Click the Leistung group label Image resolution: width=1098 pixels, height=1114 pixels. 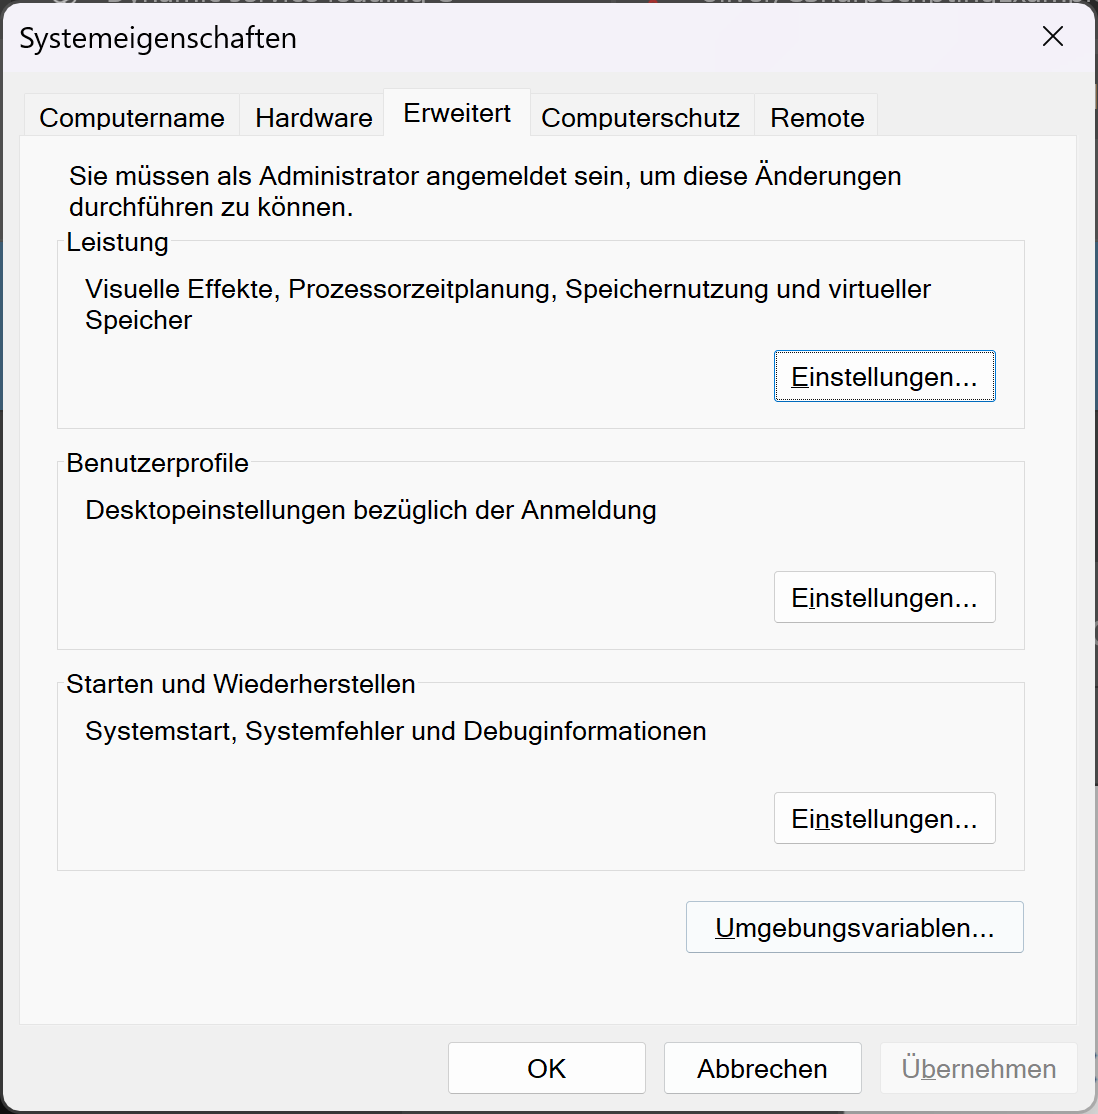(118, 242)
